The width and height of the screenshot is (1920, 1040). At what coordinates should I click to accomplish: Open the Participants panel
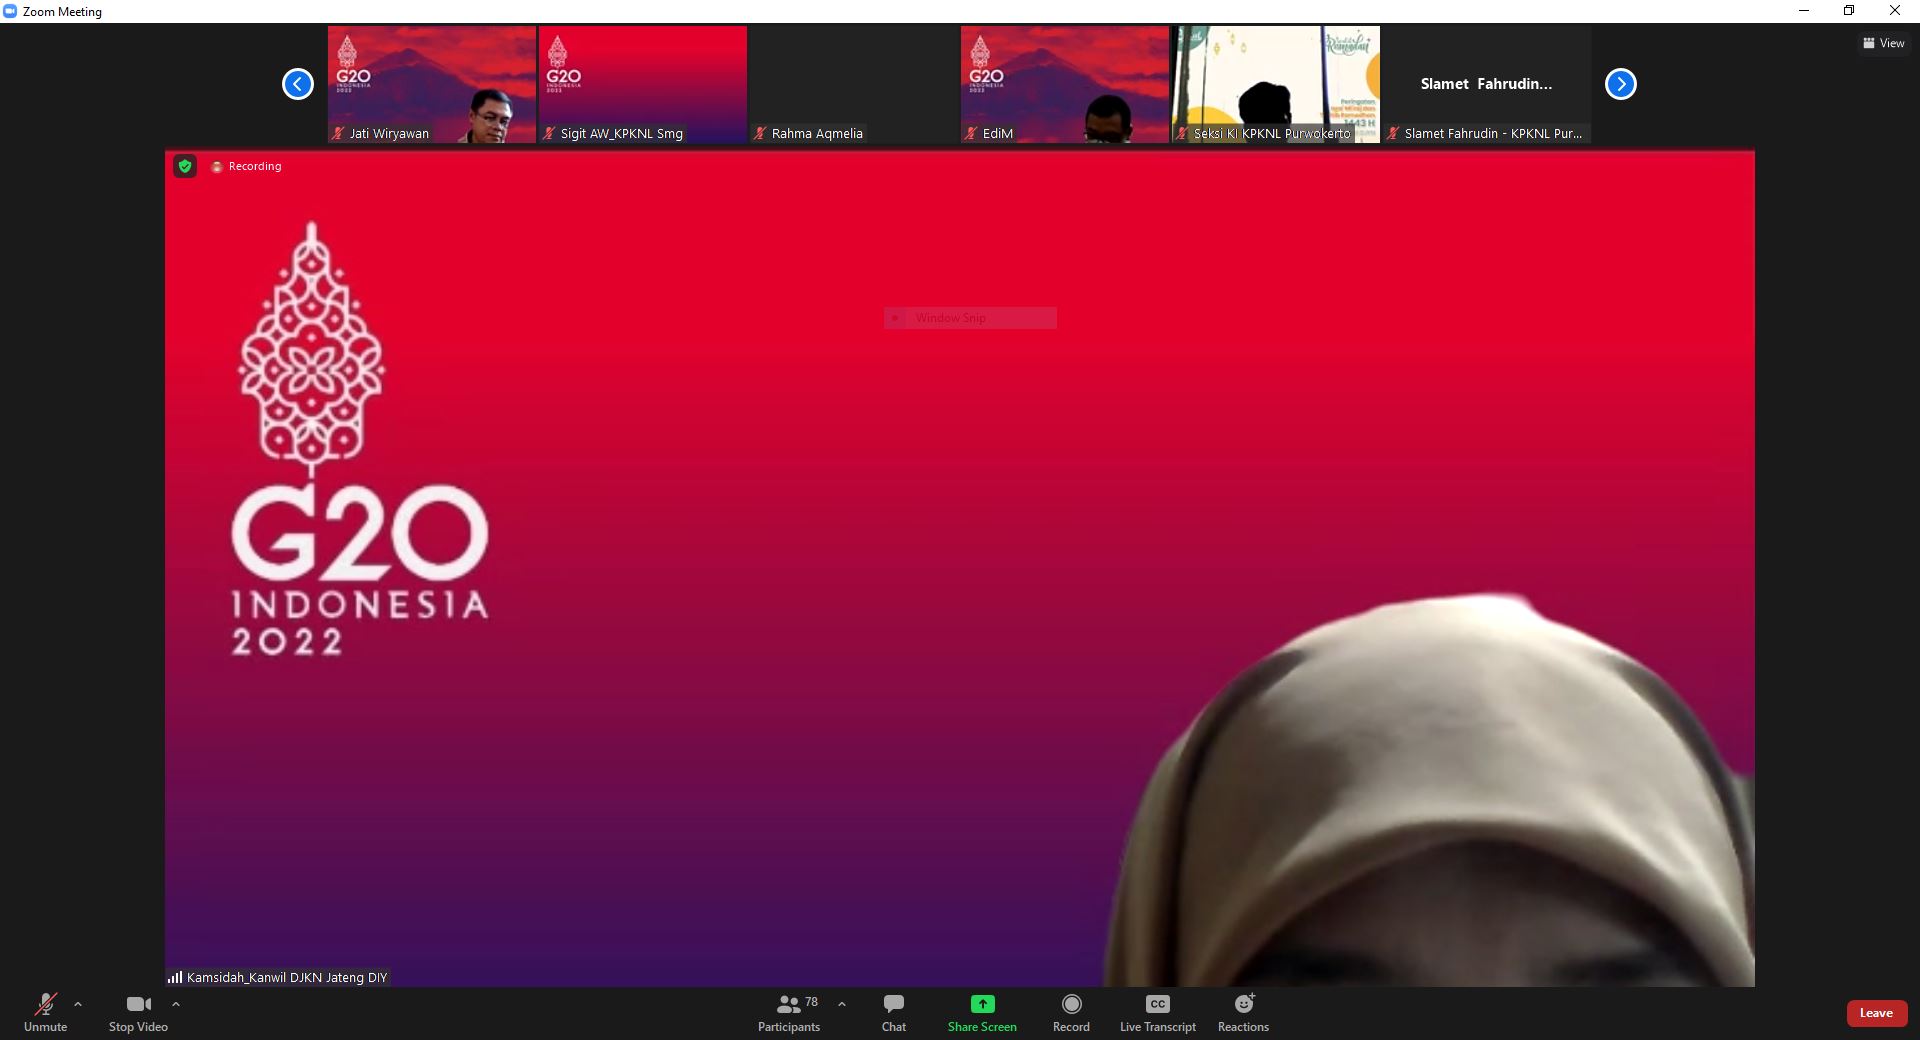pyautogui.click(x=789, y=1011)
